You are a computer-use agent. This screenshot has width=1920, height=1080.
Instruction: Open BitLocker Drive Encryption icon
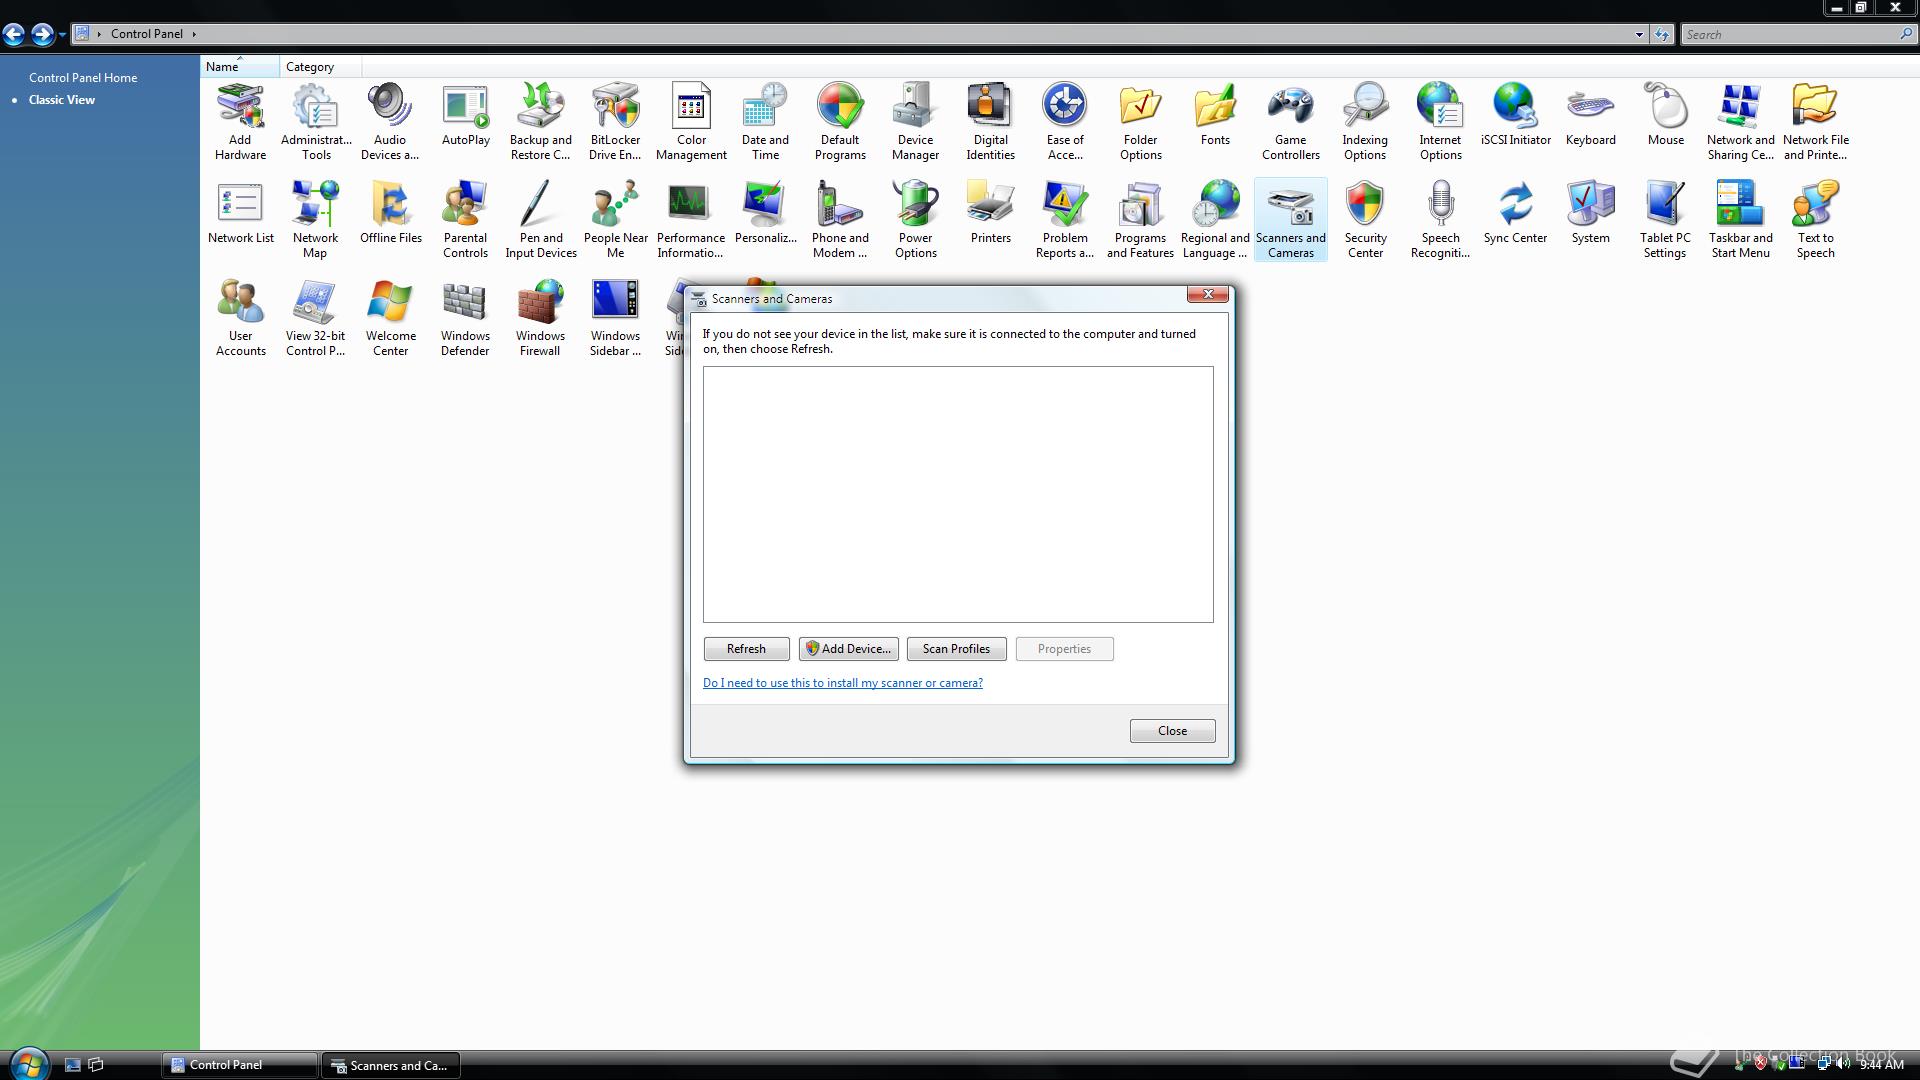point(615,120)
